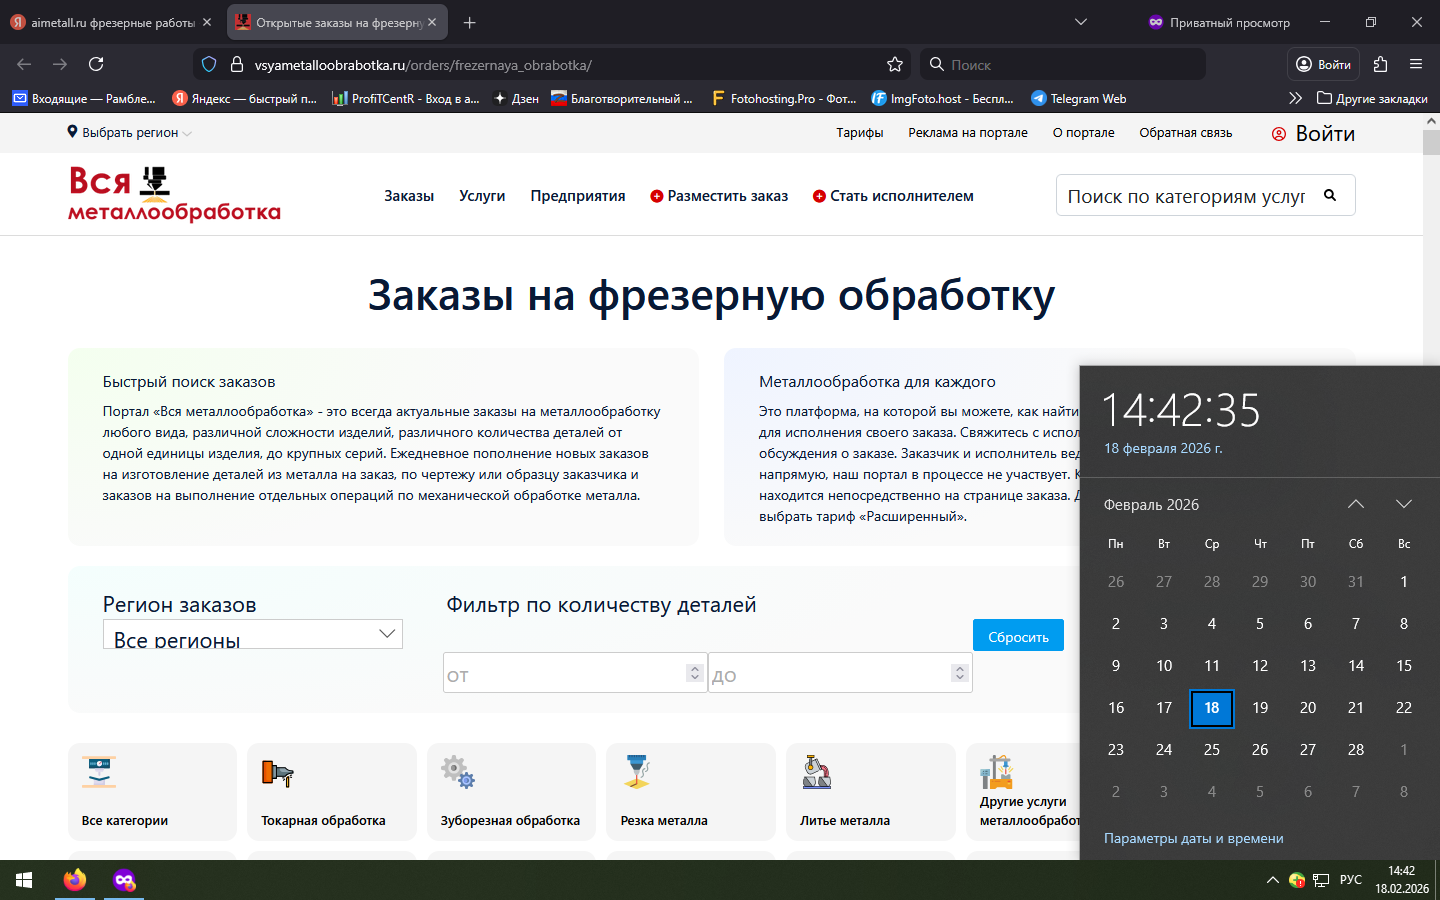Viewport: 1440px width, 900px height.
Task: Click the Firefox icon in the taskbar
Action: click(x=75, y=880)
